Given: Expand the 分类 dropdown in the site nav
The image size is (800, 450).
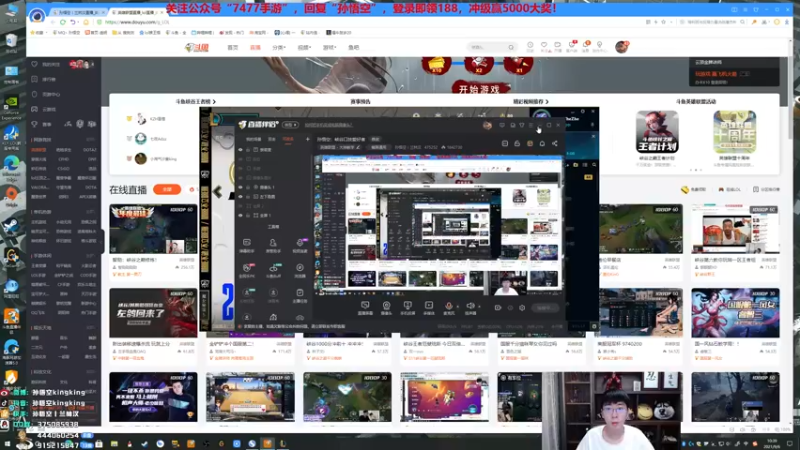Looking at the screenshot, I should (279, 47).
